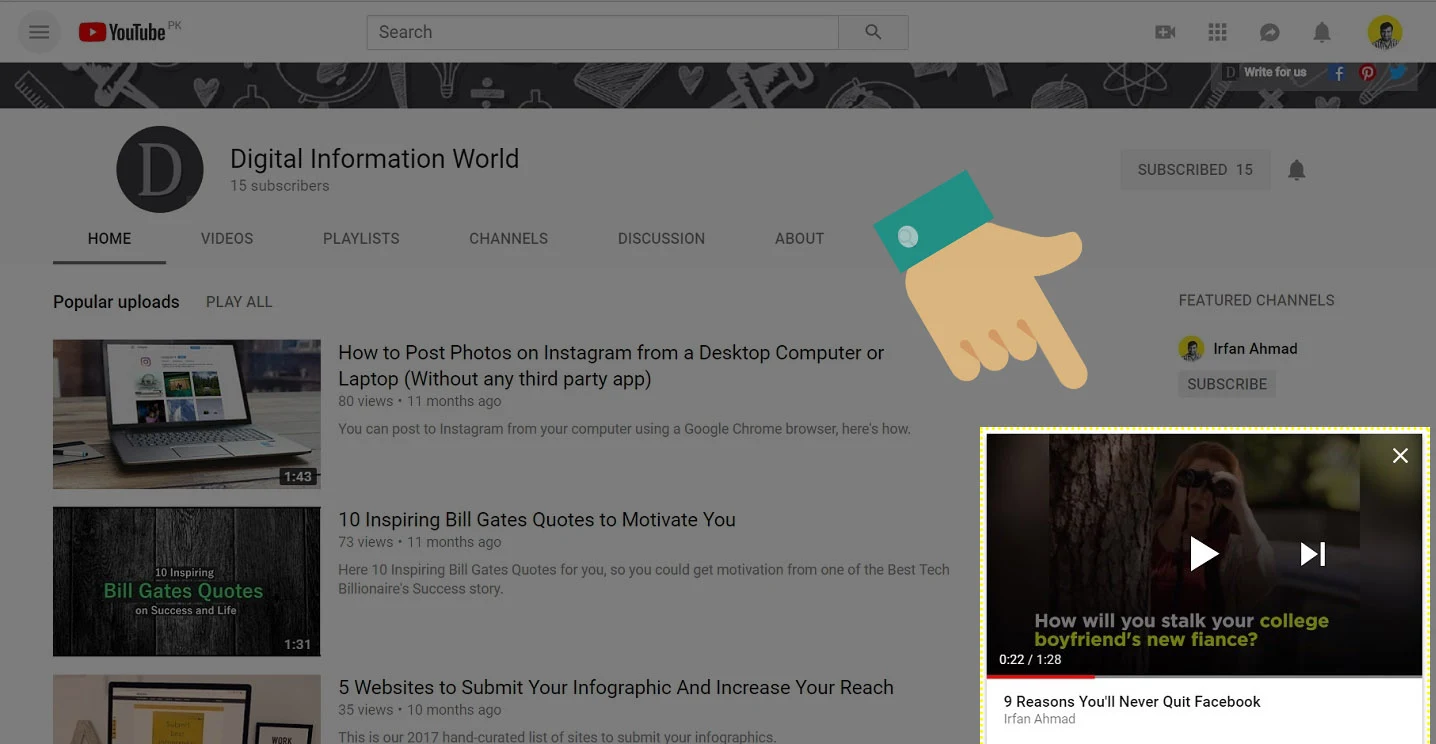Open YouTube Messages icon

(1269, 32)
